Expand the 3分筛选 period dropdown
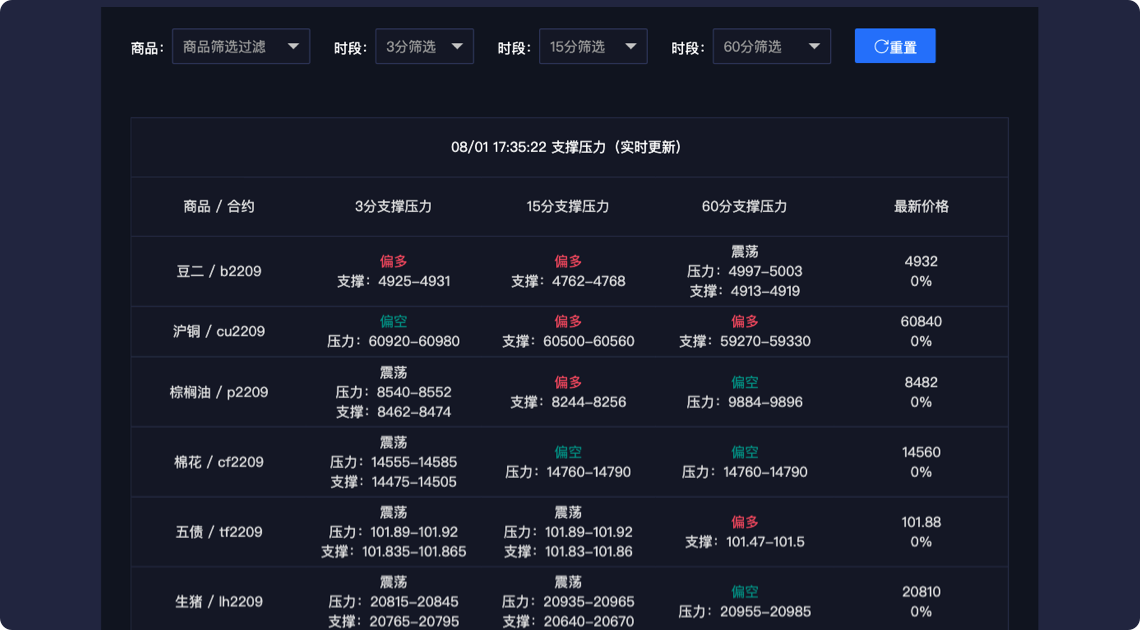 423,46
